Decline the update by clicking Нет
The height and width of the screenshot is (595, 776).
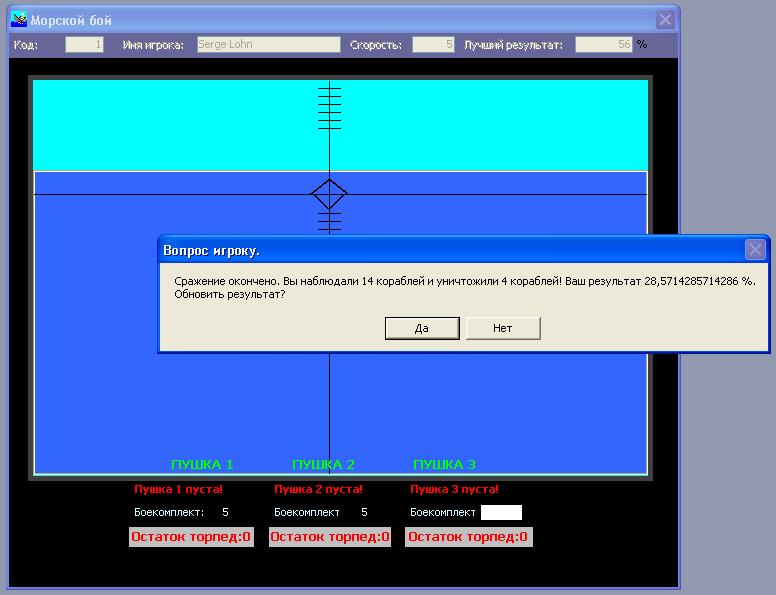pyautogui.click(x=503, y=328)
